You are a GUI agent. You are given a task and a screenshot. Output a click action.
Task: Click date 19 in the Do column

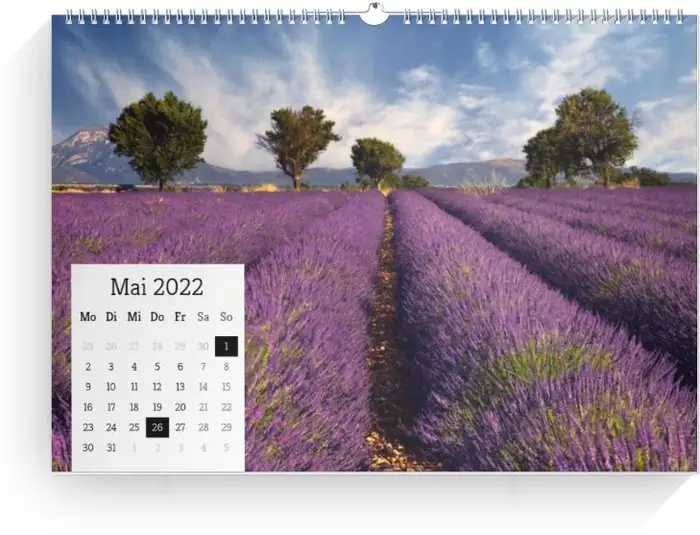(x=157, y=407)
